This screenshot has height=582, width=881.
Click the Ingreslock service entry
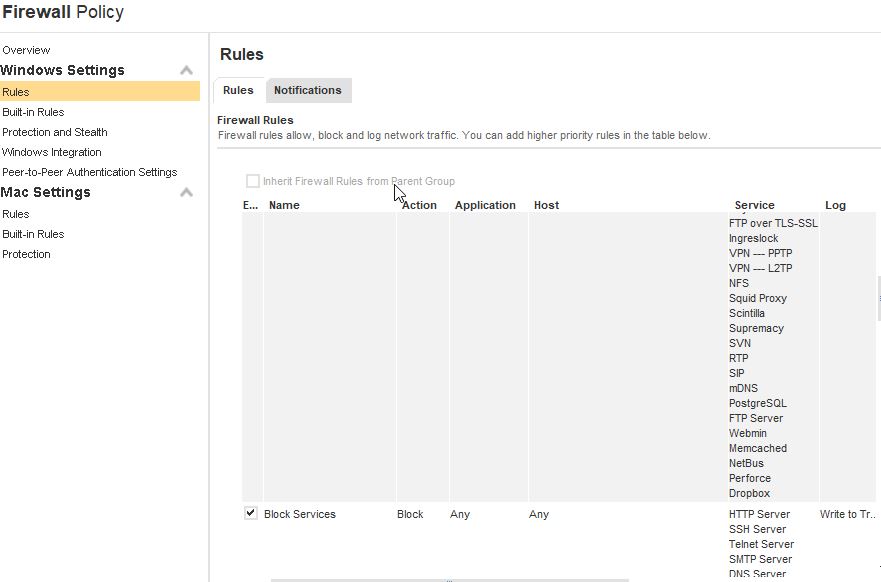coord(753,238)
